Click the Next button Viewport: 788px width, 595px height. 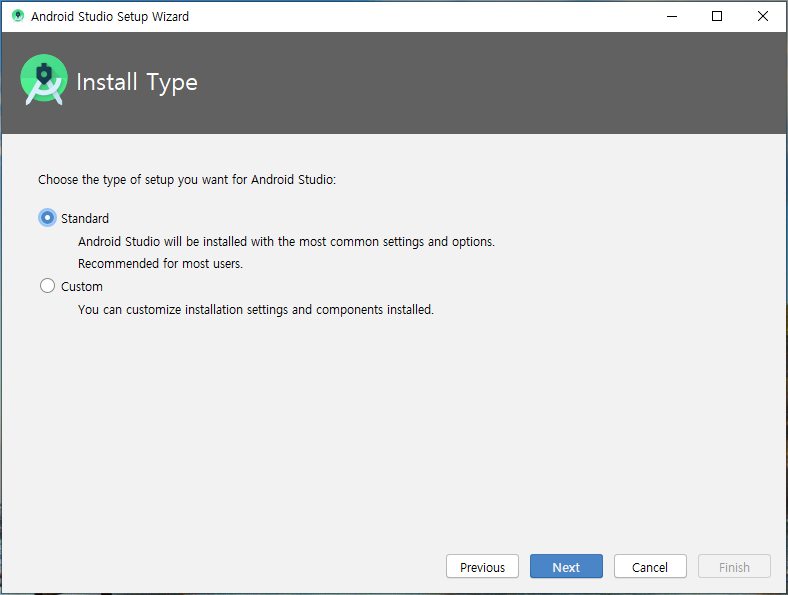coord(566,566)
